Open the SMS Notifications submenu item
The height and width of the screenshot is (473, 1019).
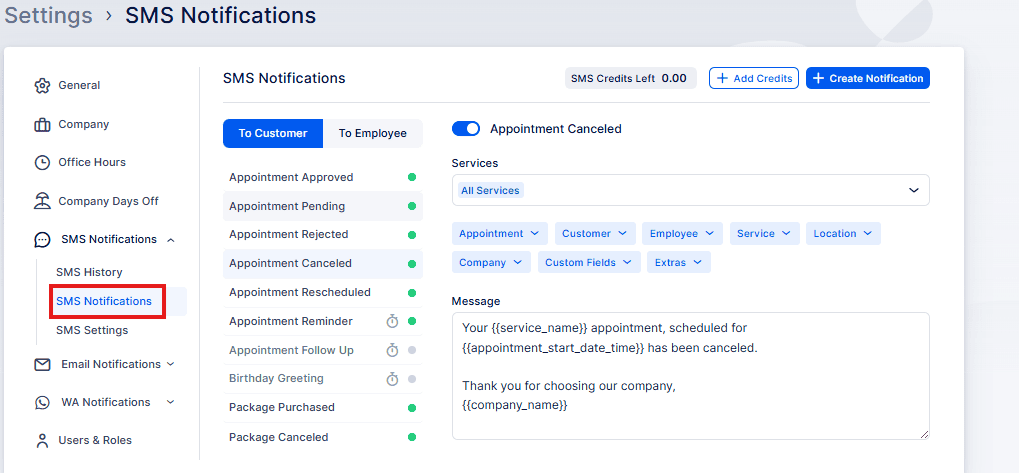[x=104, y=301]
